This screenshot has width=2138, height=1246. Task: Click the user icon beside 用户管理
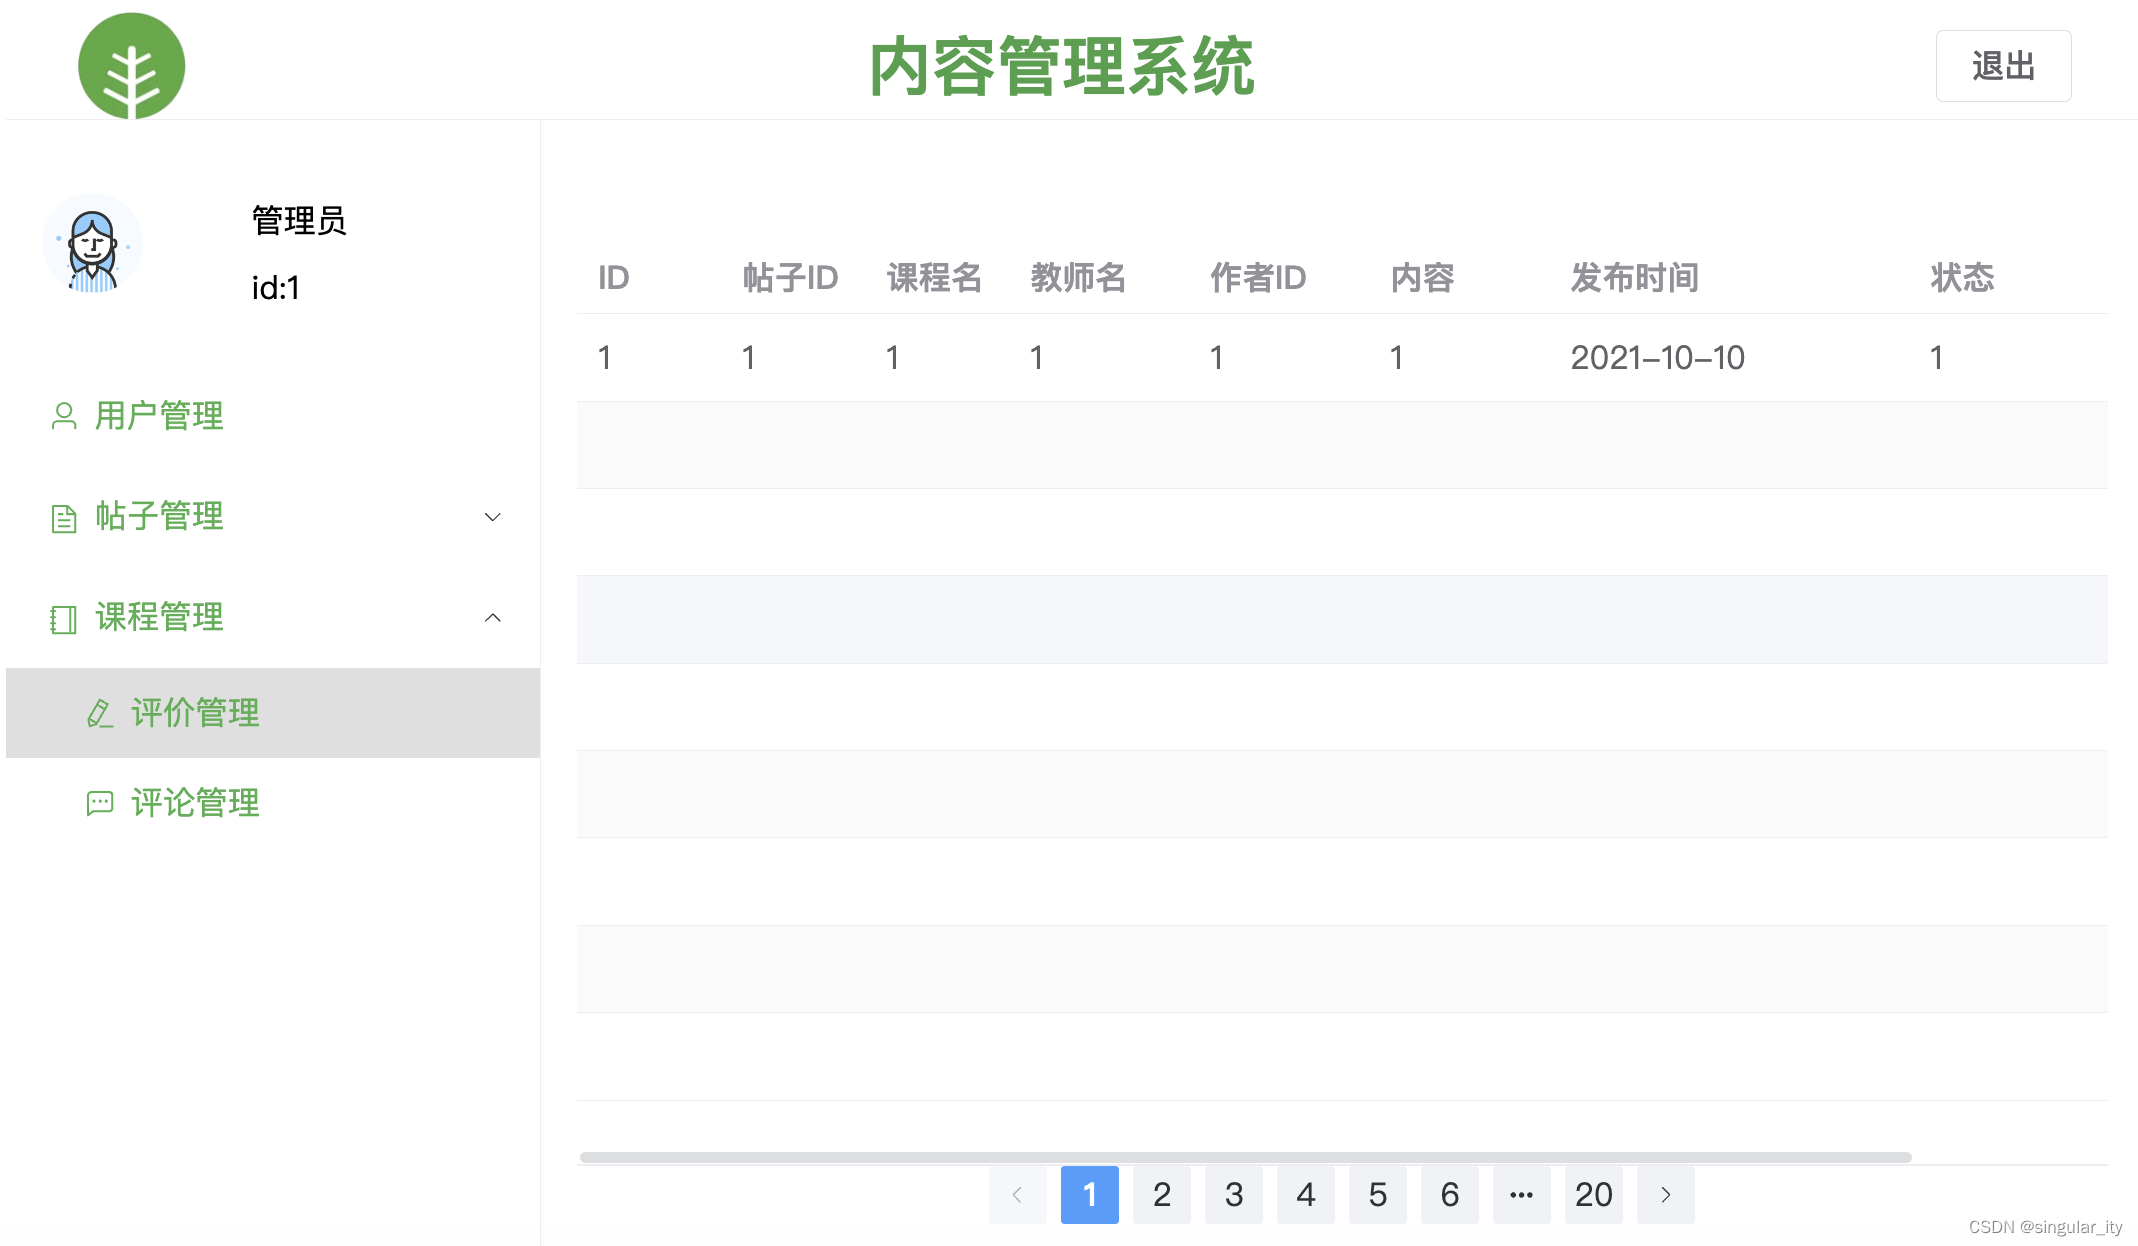click(64, 416)
